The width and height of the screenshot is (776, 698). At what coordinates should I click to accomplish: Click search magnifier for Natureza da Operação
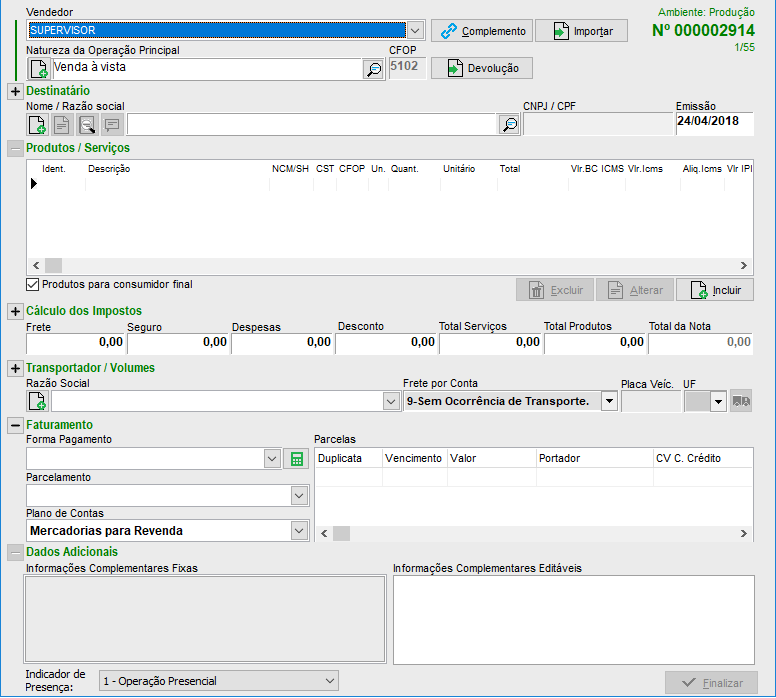[x=373, y=69]
